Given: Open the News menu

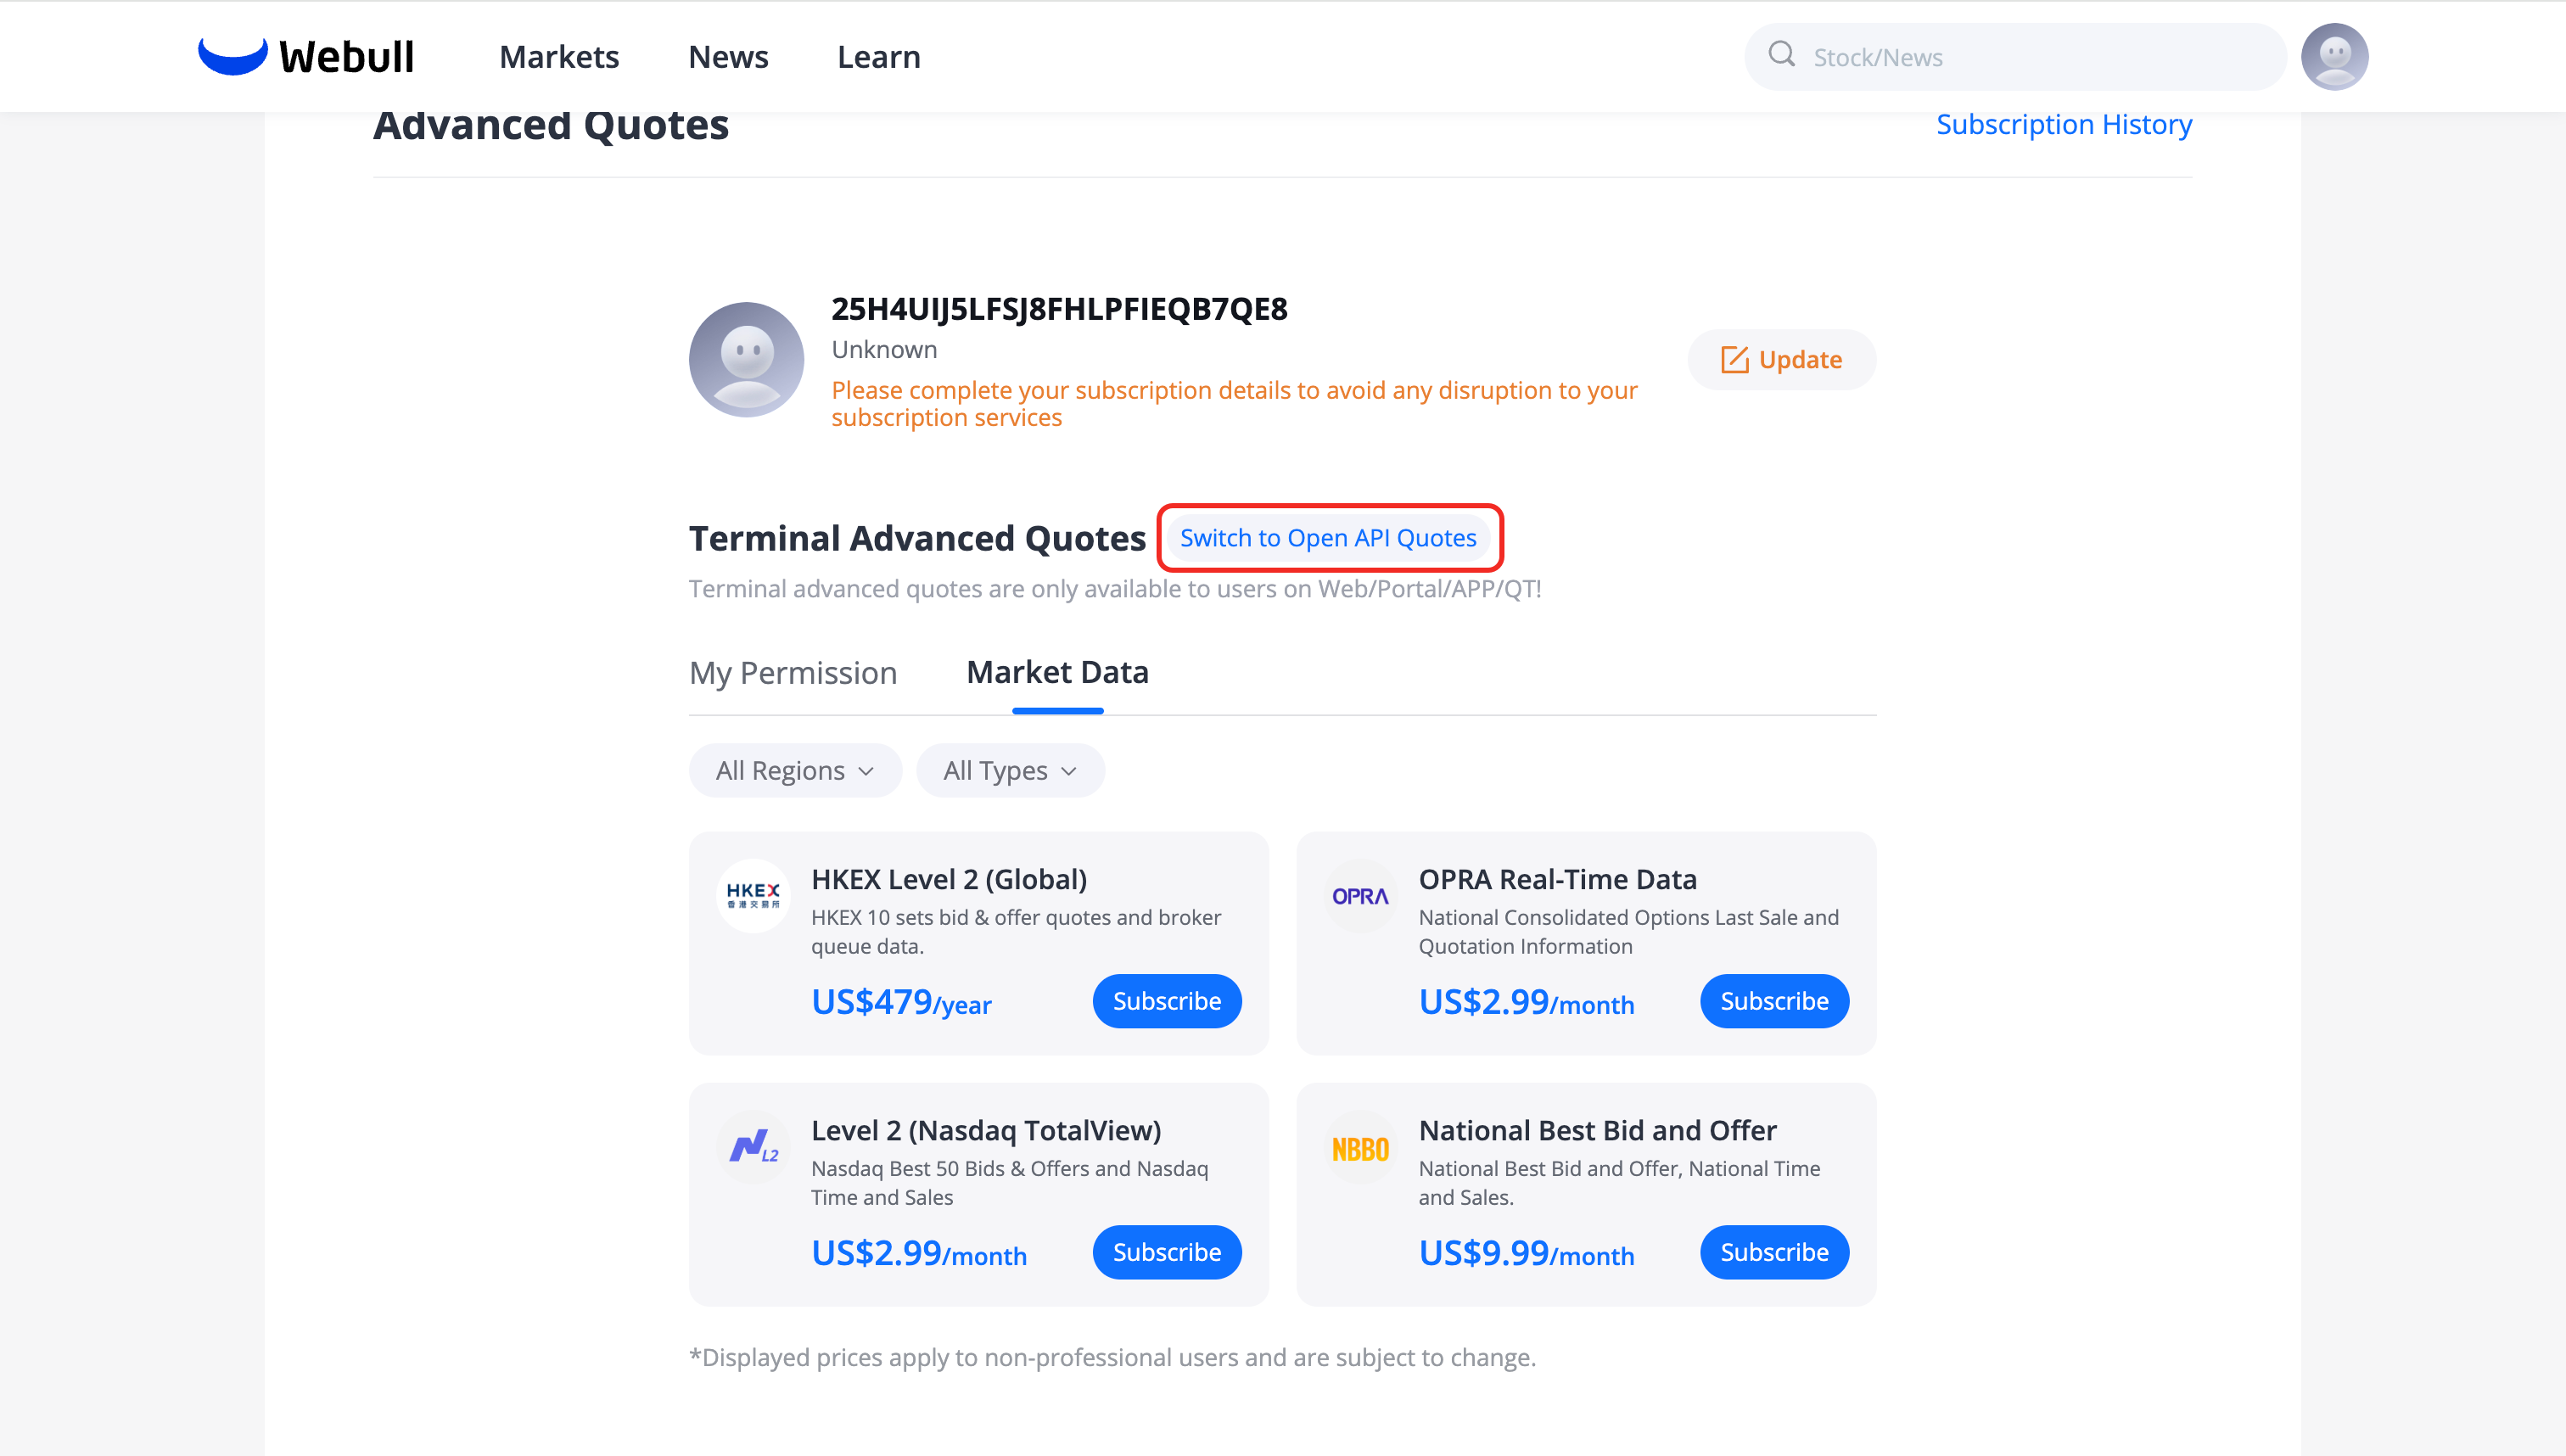Looking at the screenshot, I should (728, 57).
